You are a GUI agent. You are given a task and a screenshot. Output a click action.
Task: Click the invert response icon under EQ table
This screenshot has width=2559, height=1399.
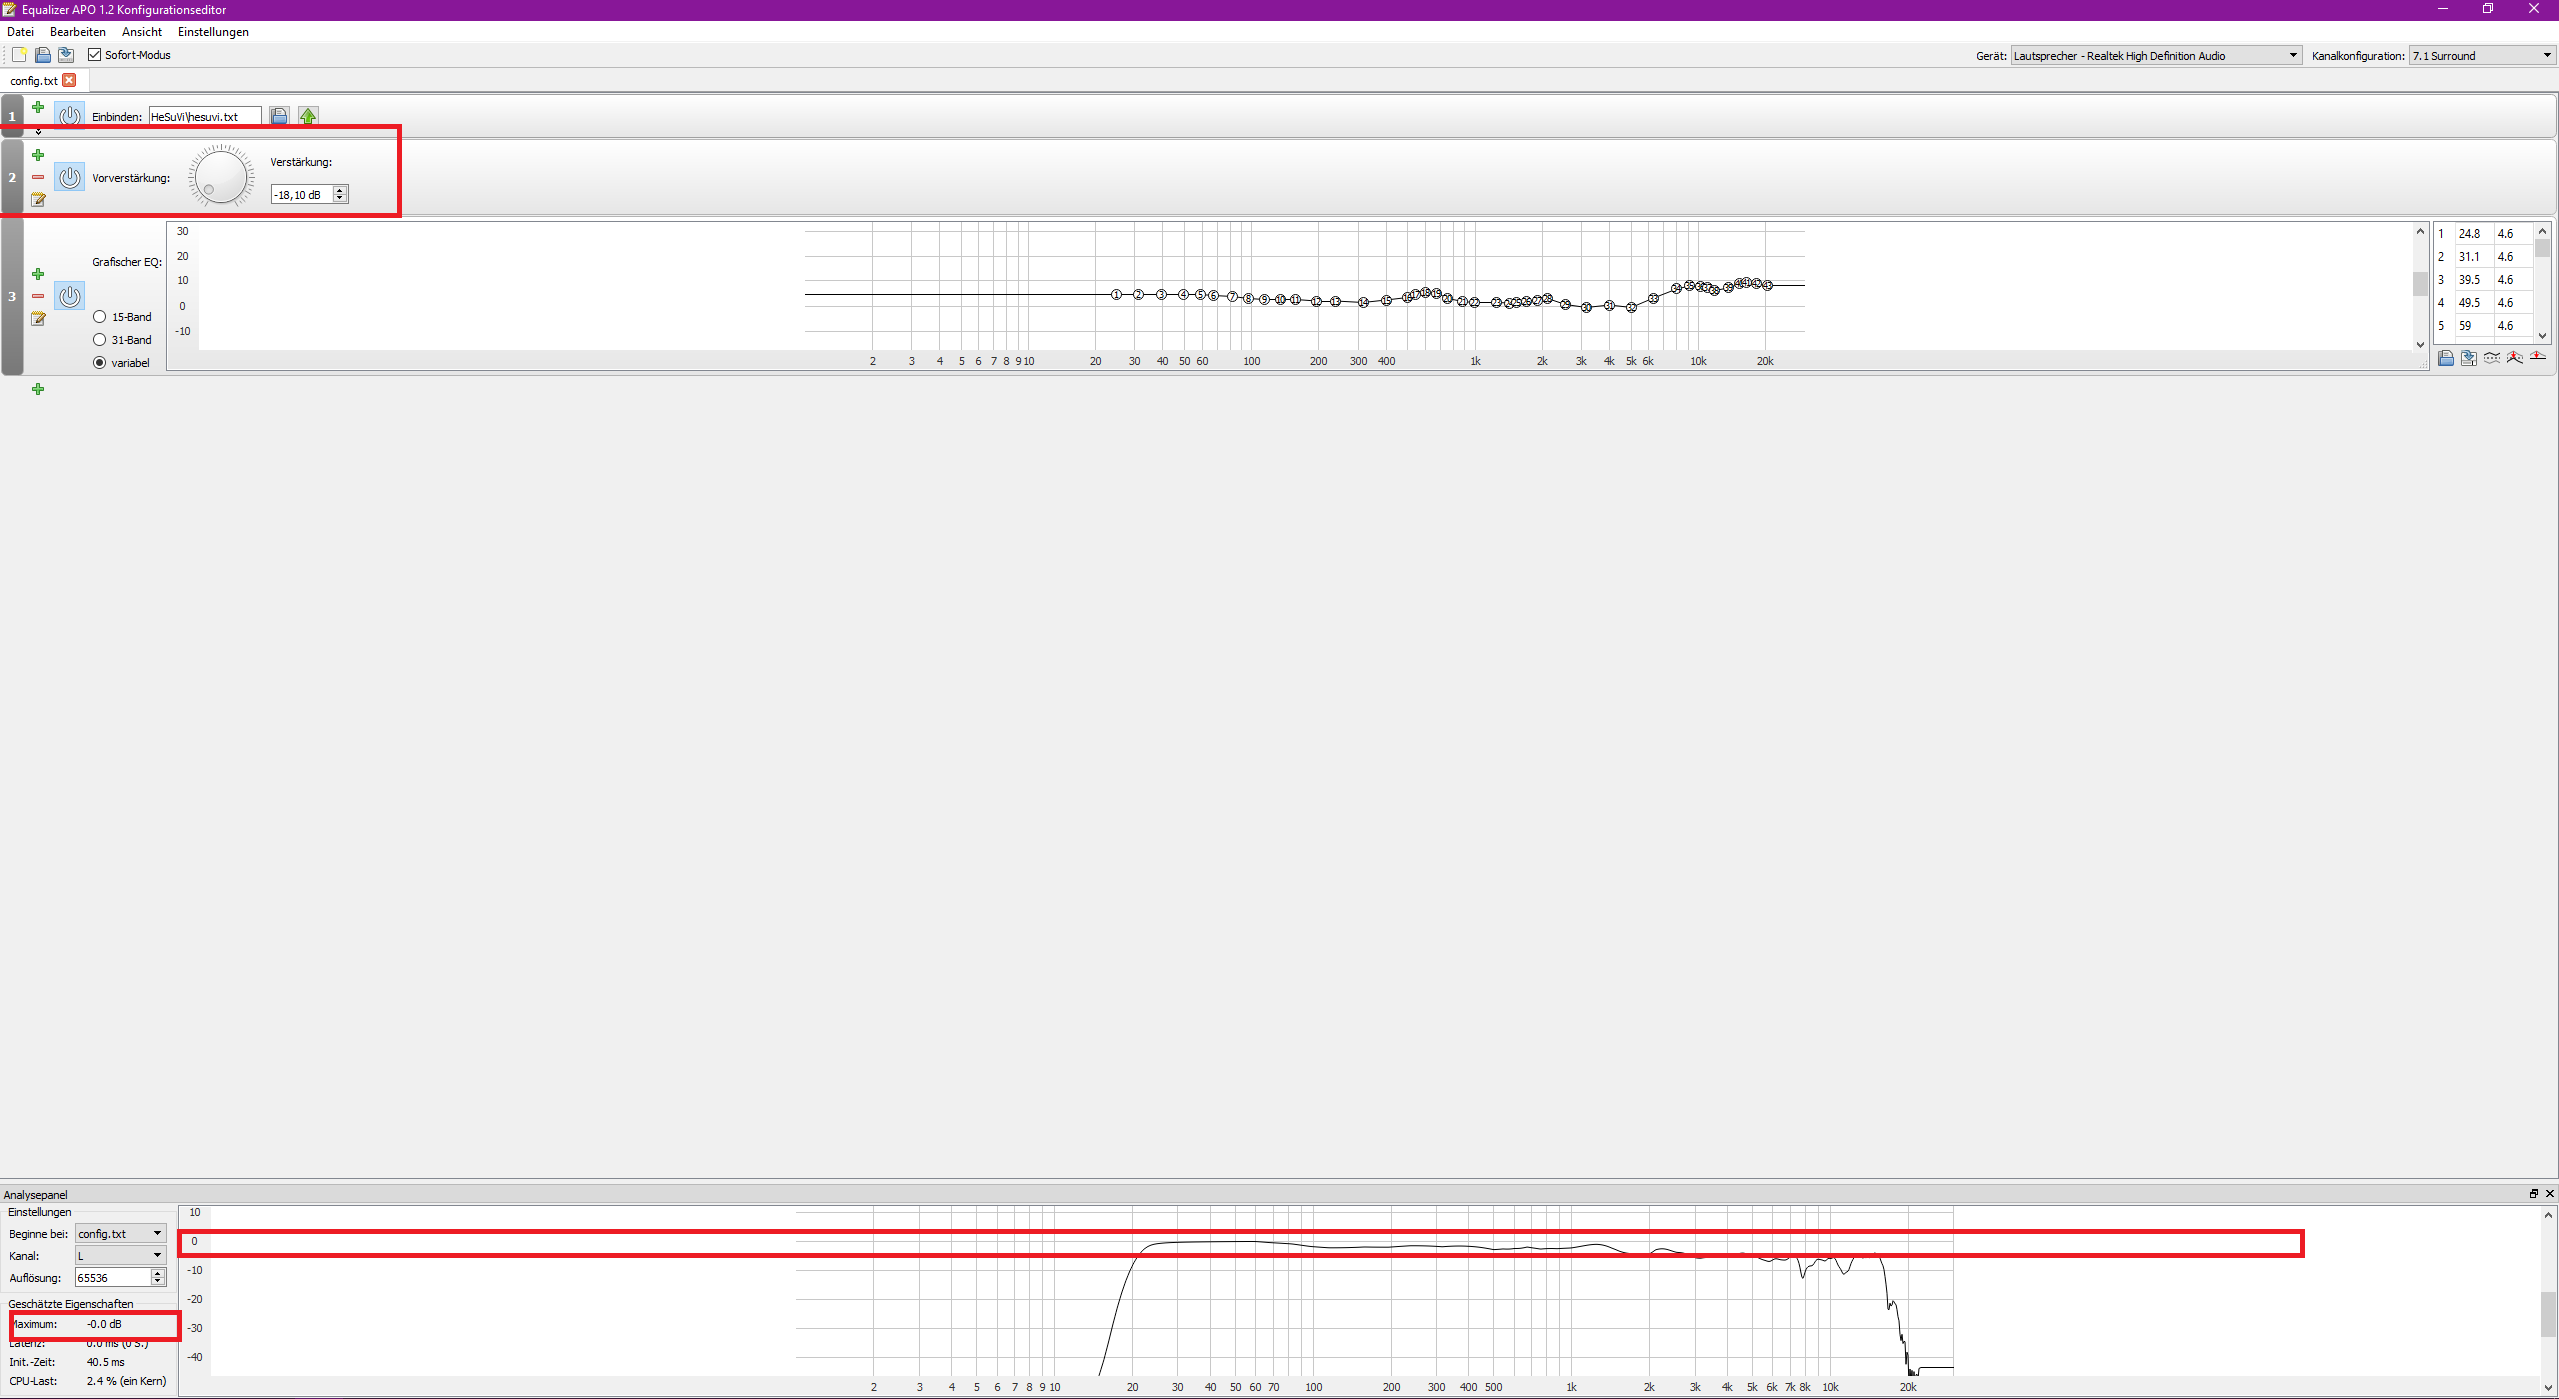2491,358
